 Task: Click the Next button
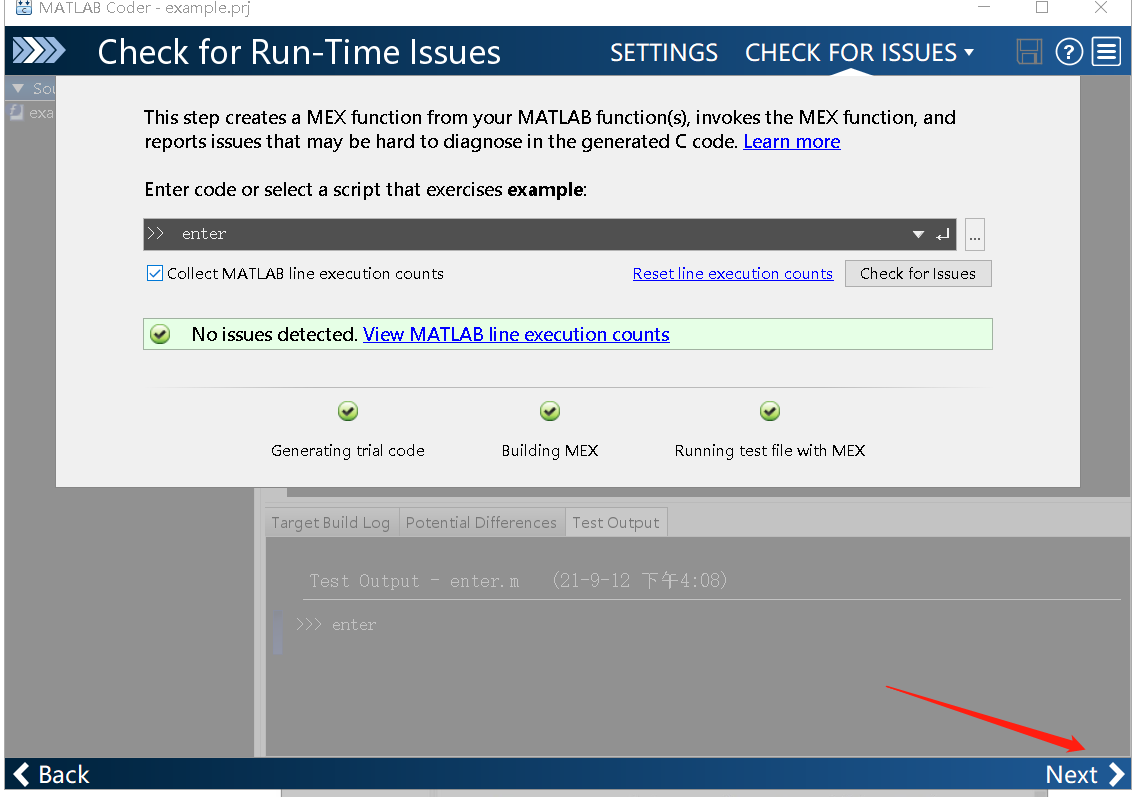pyautogui.click(x=1085, y=774)
